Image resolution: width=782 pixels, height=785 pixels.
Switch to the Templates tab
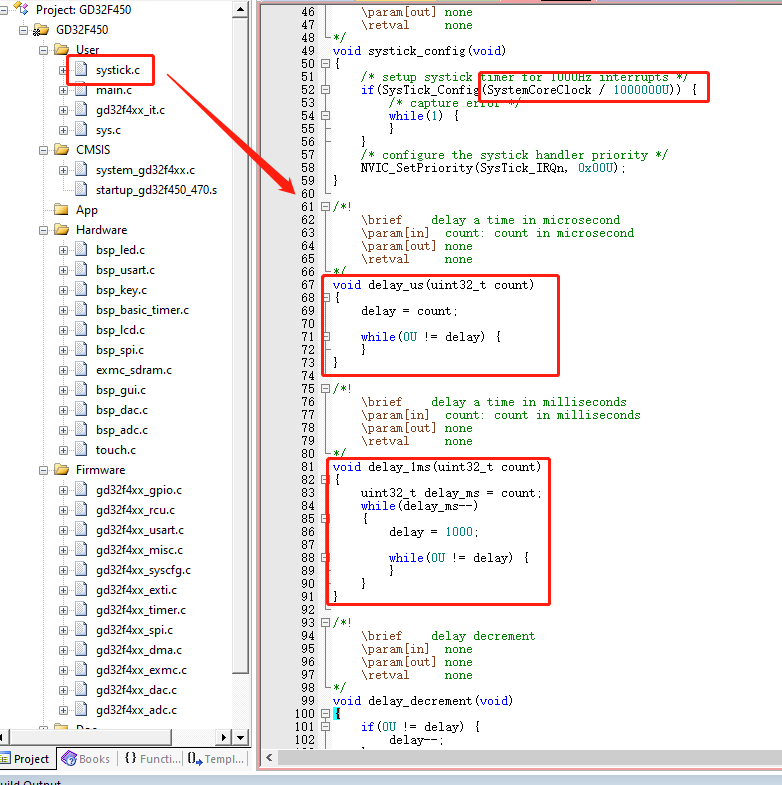point(216,759)
